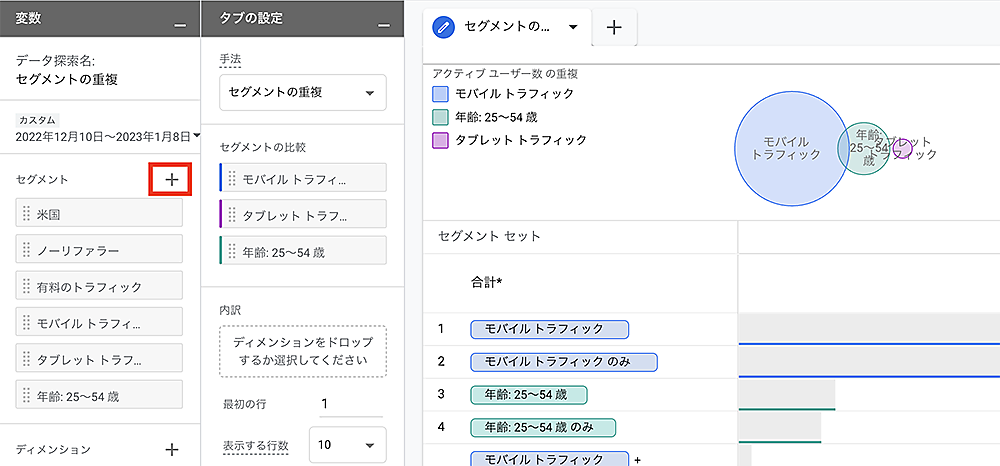Click the plus icon to add a segment
The width and height of the screenshot is (1000, 466).
(171, 180)
